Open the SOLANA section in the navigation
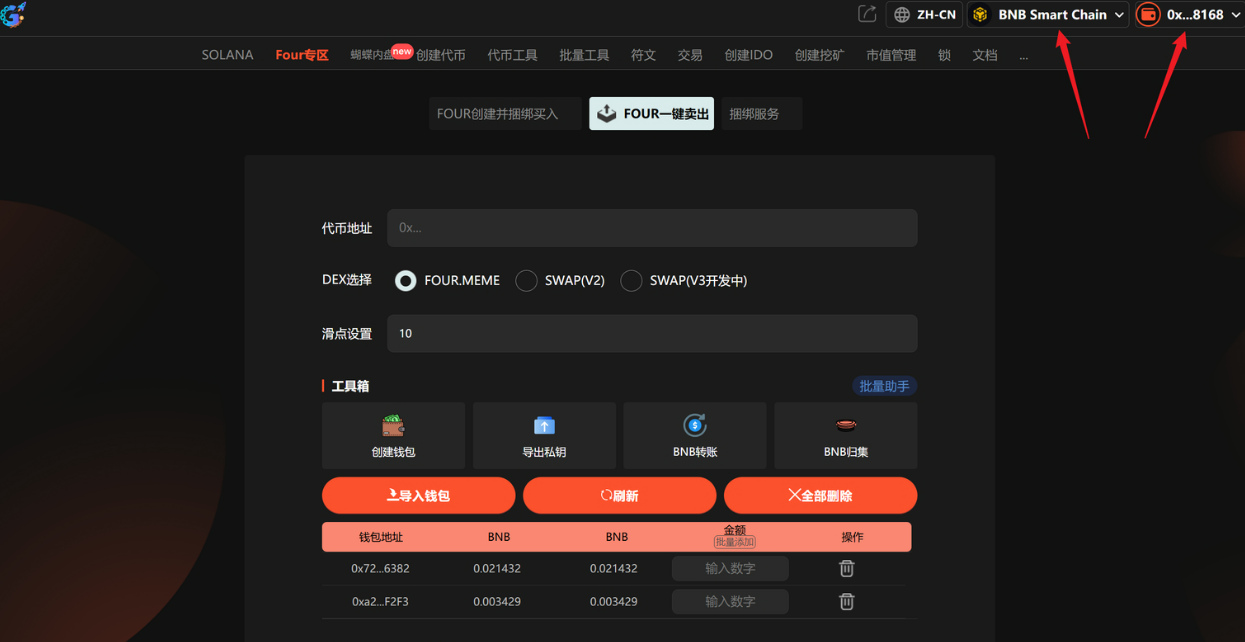The height and width of the screenshot is (642, 1245). [x=227, y=54]
